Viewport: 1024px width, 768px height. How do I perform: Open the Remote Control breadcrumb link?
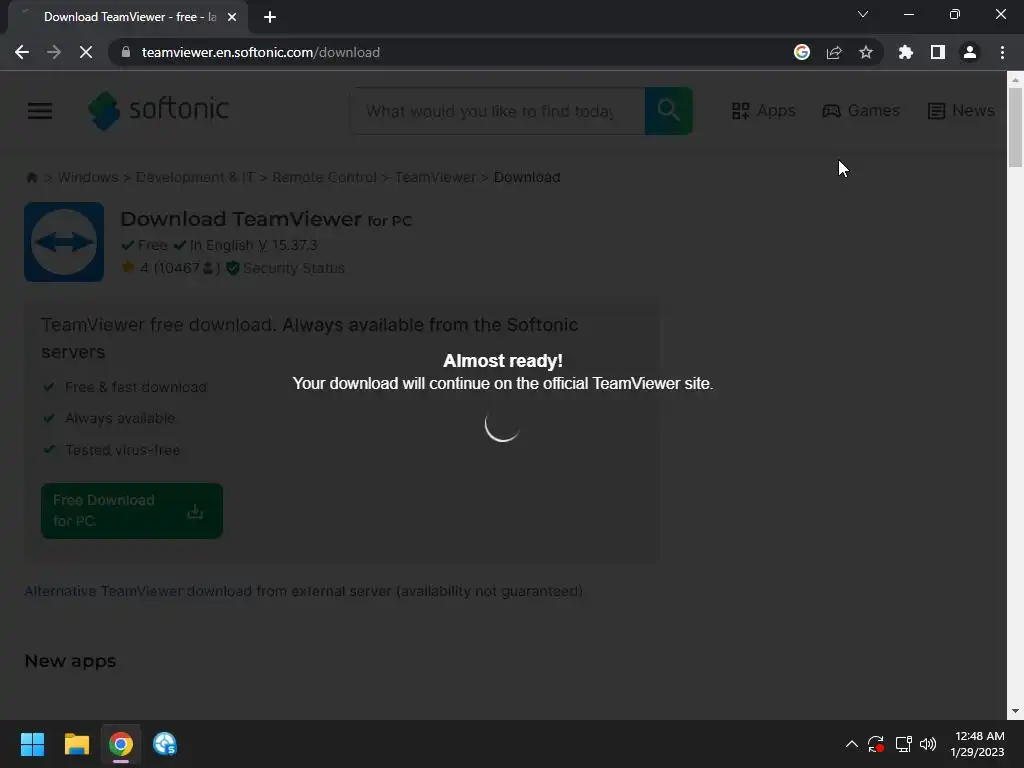(x=325, y=178)
